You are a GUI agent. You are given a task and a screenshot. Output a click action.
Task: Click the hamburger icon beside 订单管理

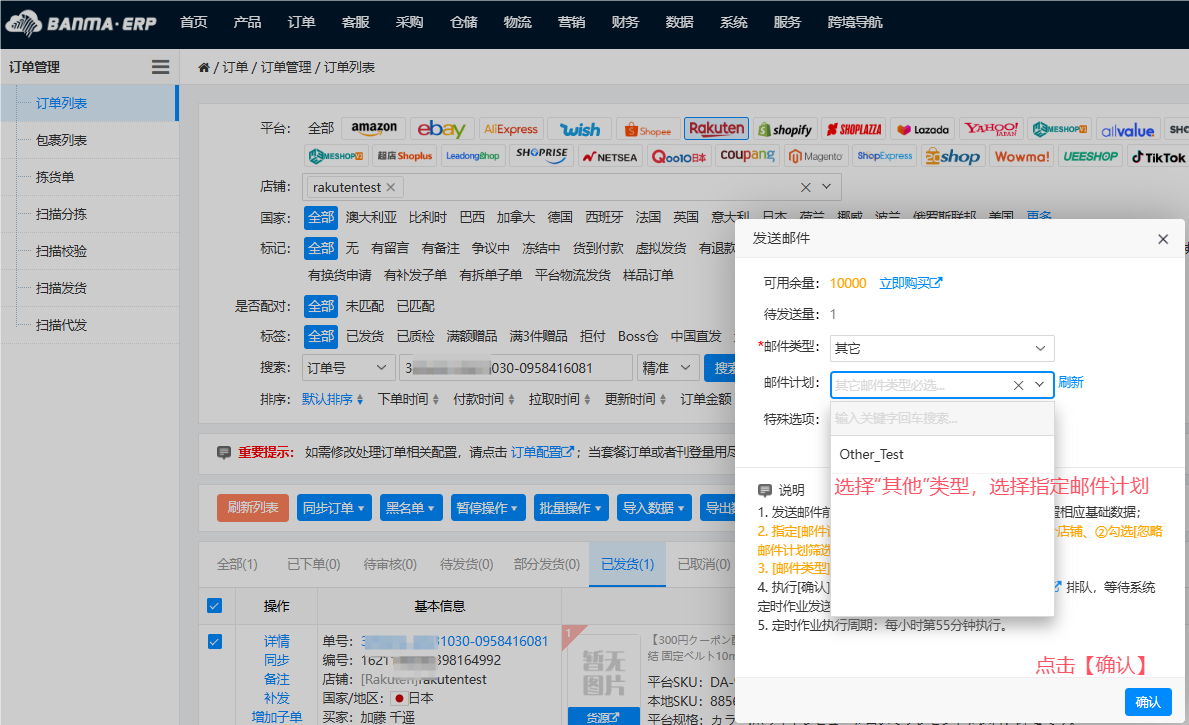[x=160, y=67]
